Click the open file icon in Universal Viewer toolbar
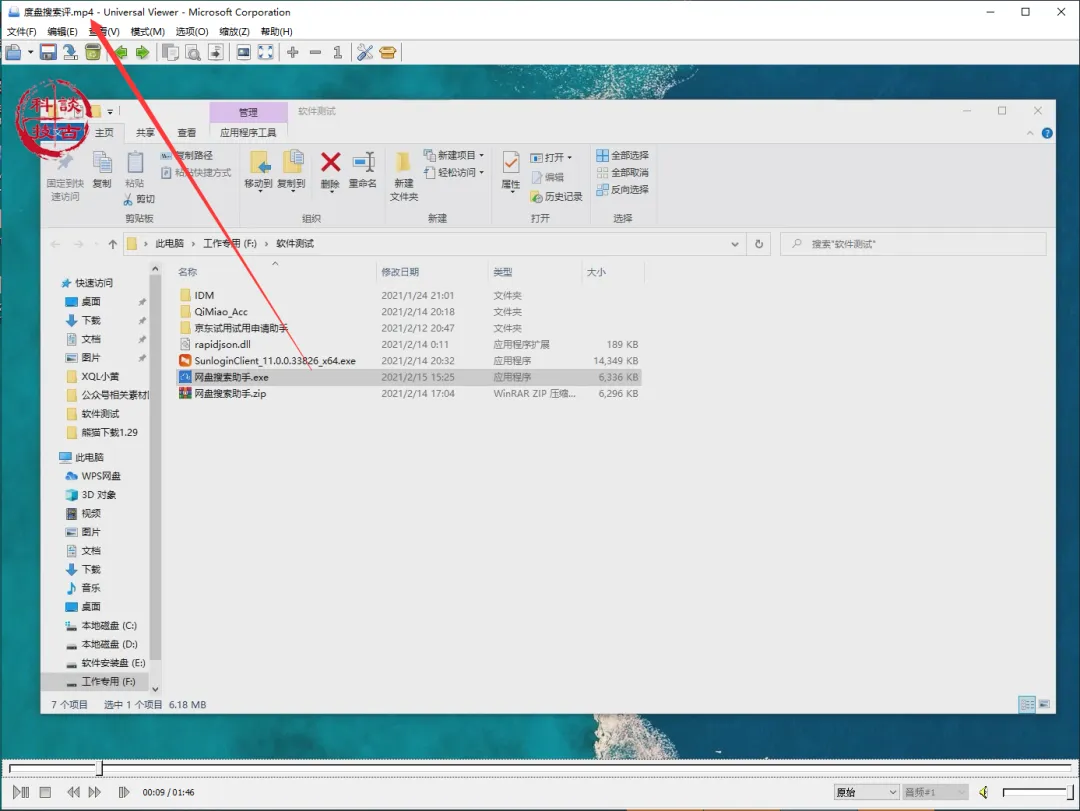 pos(13,52)
